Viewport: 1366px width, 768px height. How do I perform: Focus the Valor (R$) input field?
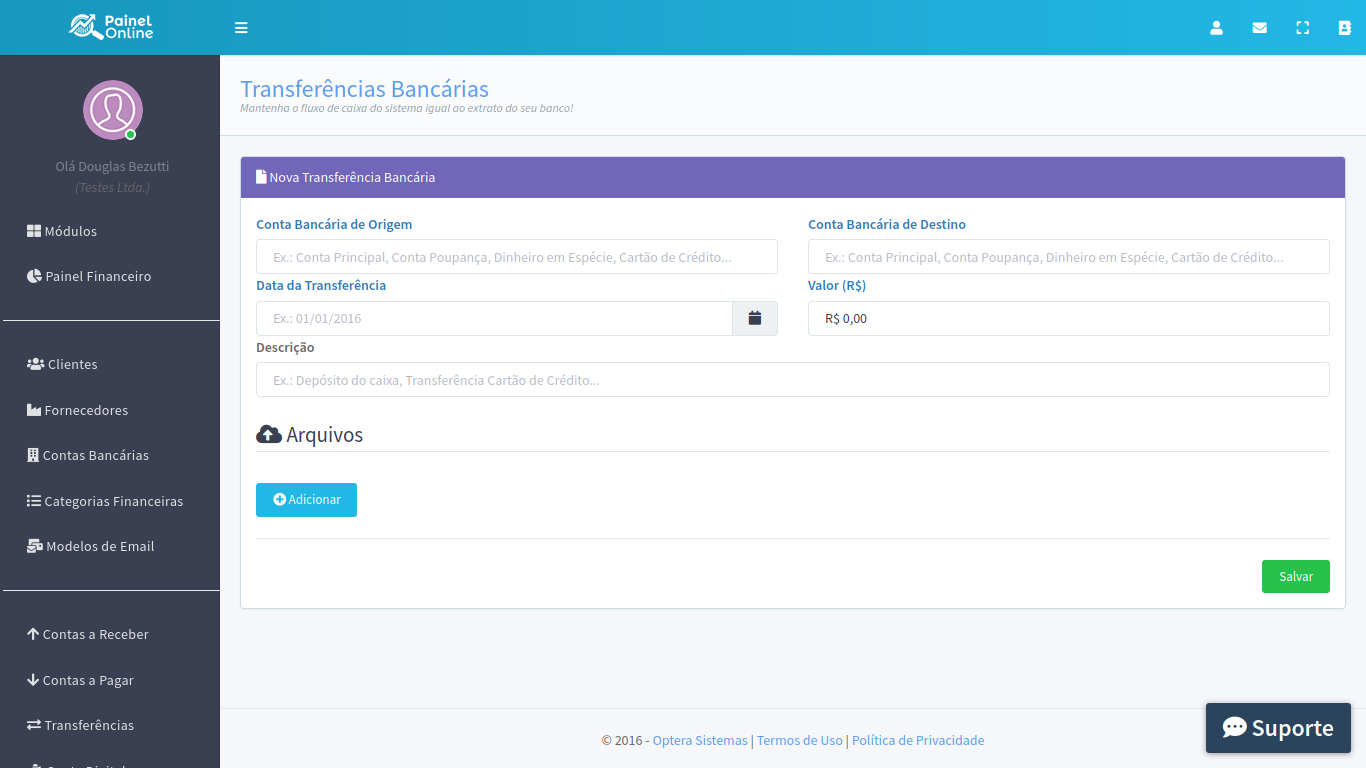point(1068,319)
